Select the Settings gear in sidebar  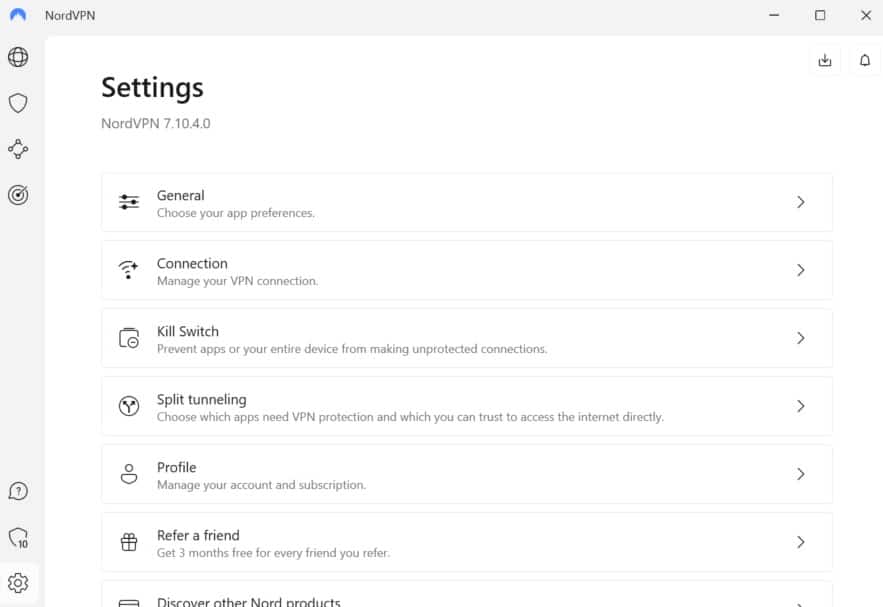coord(18,583)
